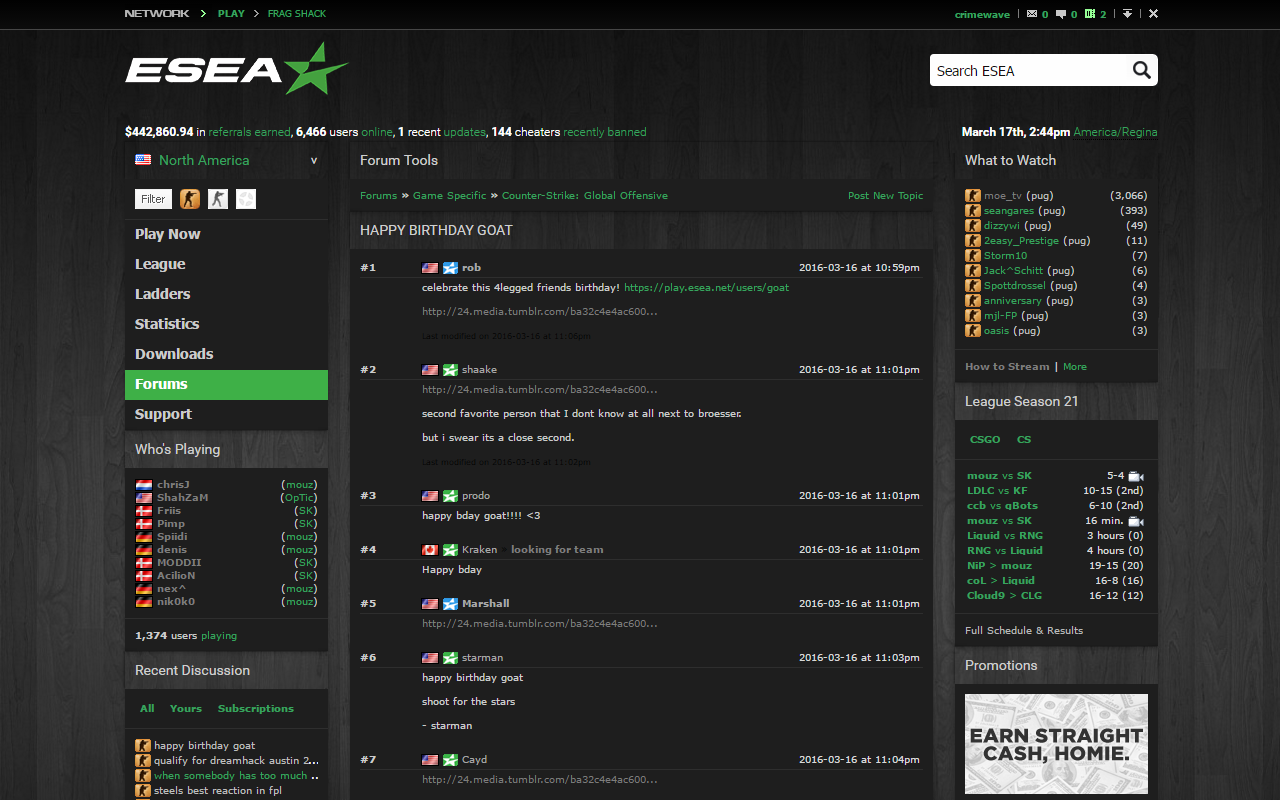Toggle the Team Fortress 2 game filter icon
Viewport: 1280px width, 800px height.
246,199
